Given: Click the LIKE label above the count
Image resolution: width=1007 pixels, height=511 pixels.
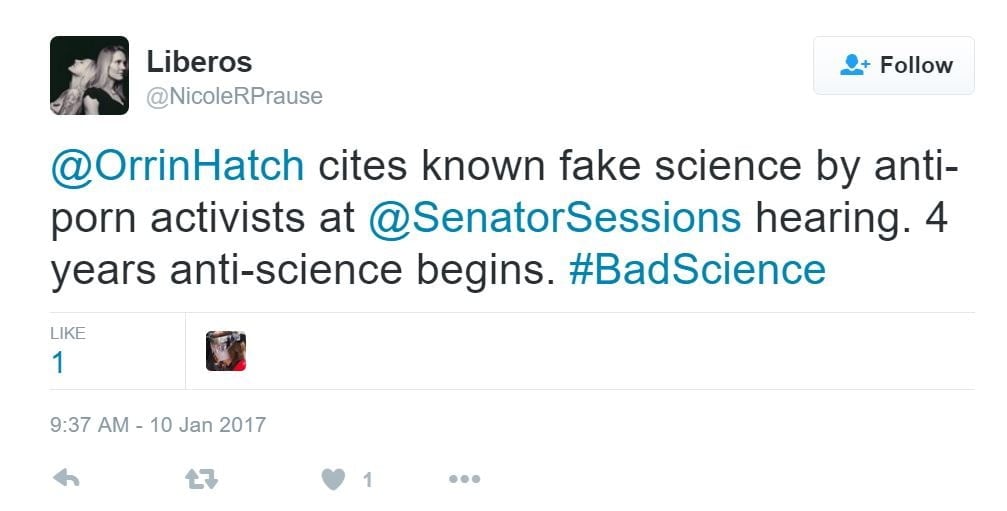Looking at the screenshot, I should pyautogui.click(x=68, y=333).
